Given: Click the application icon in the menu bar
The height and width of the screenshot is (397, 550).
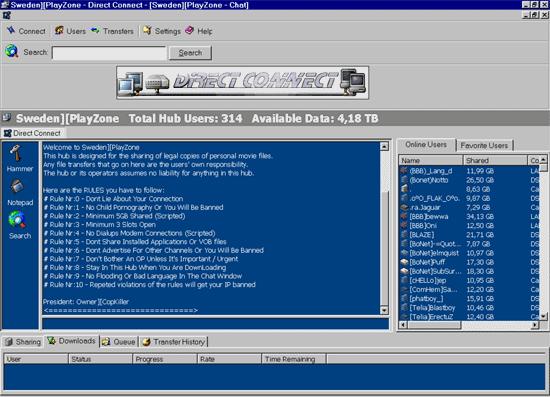Looking at the screenshot, I should tap(7, 15).
